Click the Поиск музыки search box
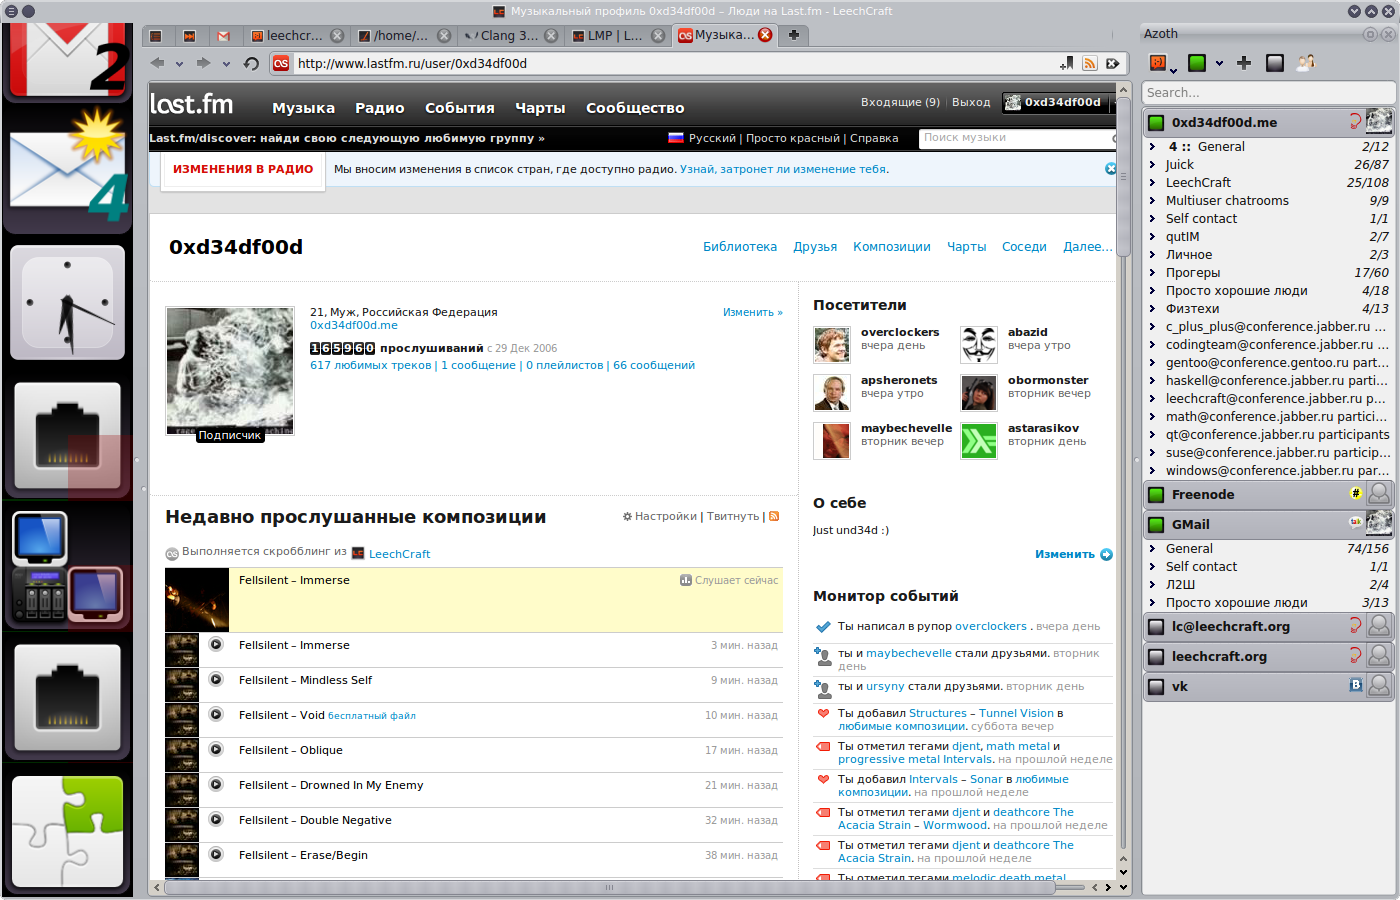 coord(1016,138)
